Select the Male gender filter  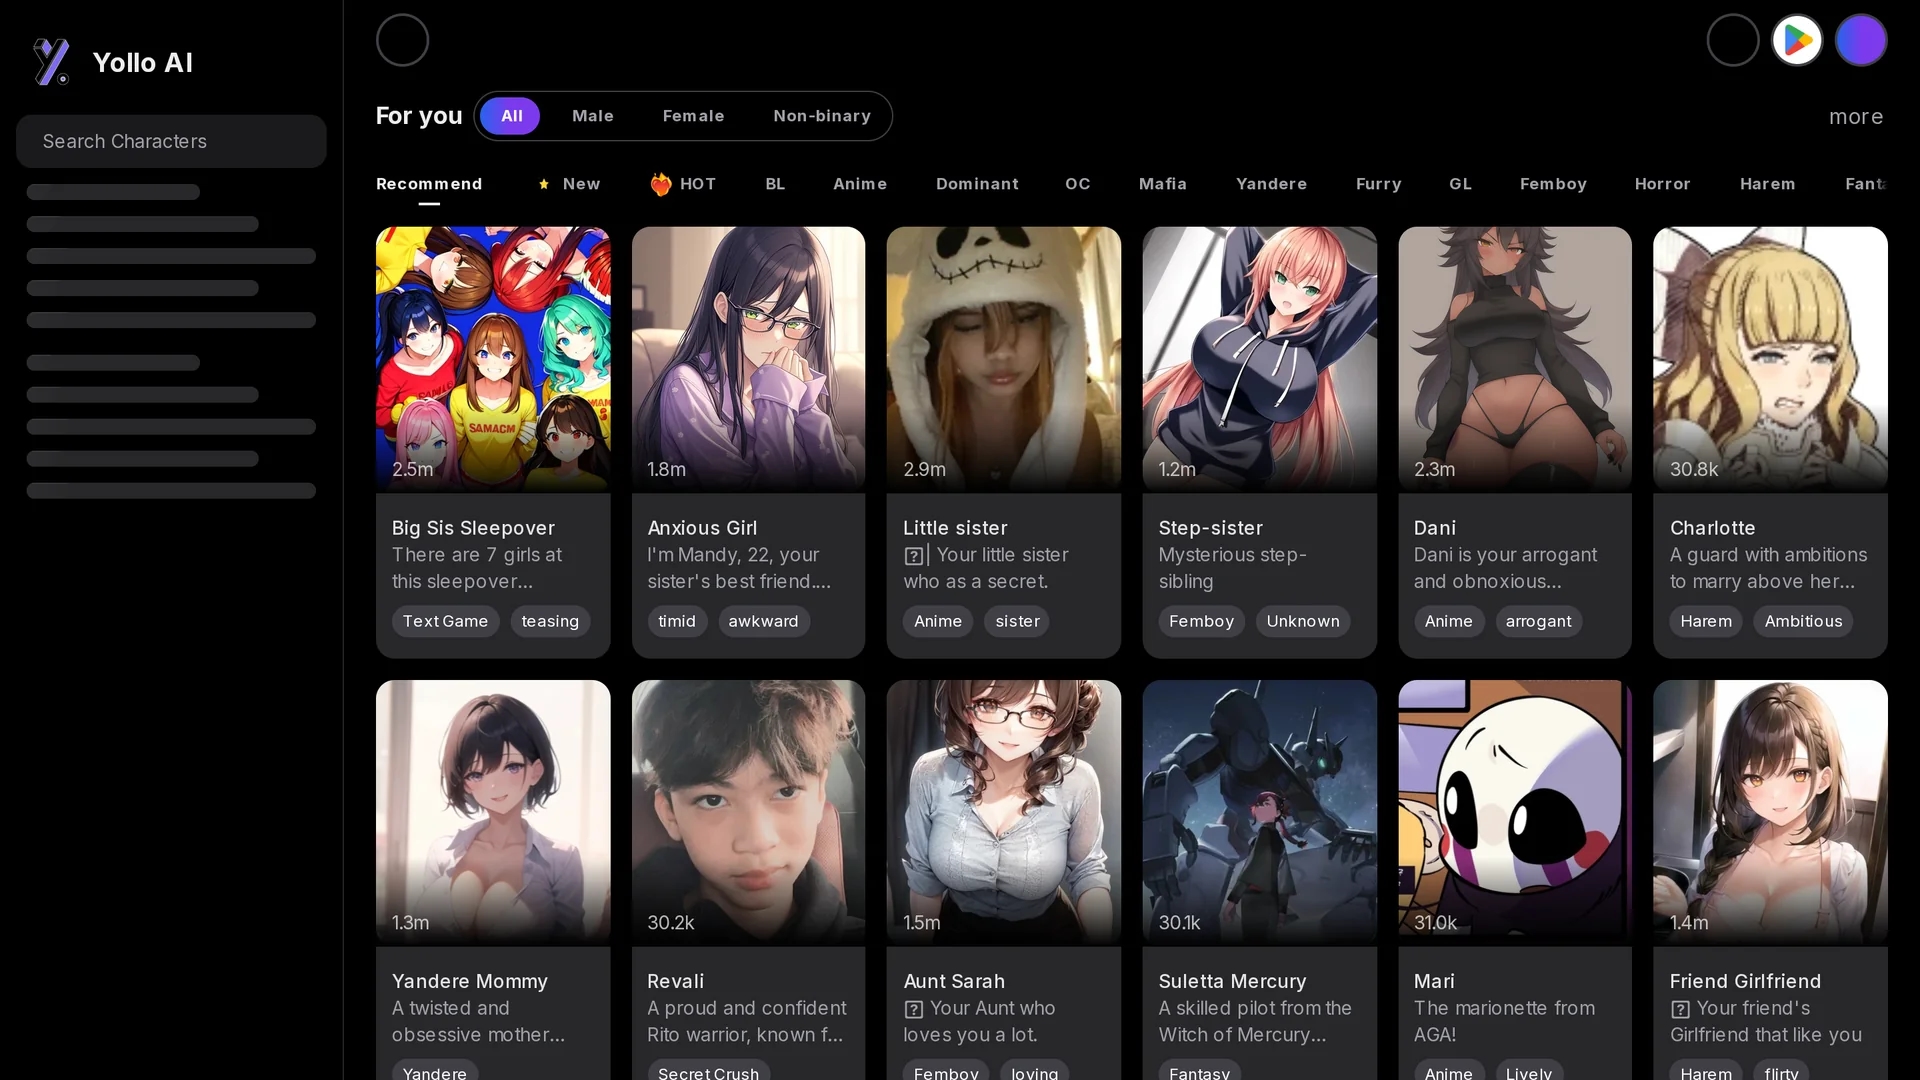[593, 116]
